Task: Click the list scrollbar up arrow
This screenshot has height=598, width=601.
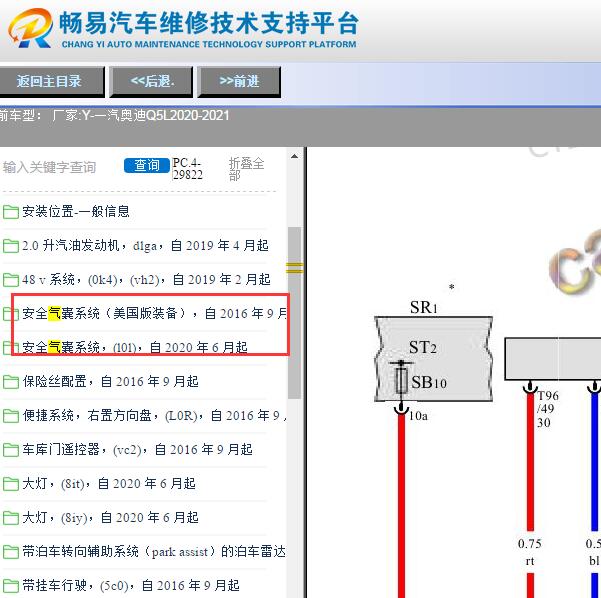Action: [x=294, y=156]
